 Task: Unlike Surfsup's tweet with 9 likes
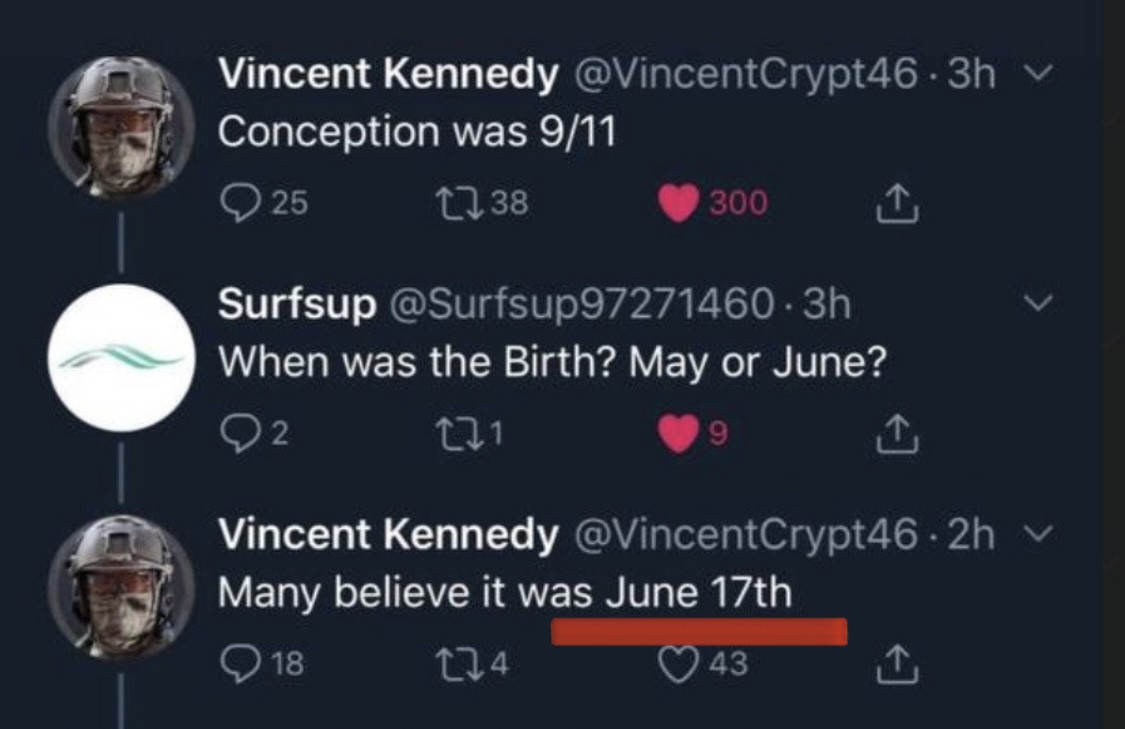[x=680, y=435]
